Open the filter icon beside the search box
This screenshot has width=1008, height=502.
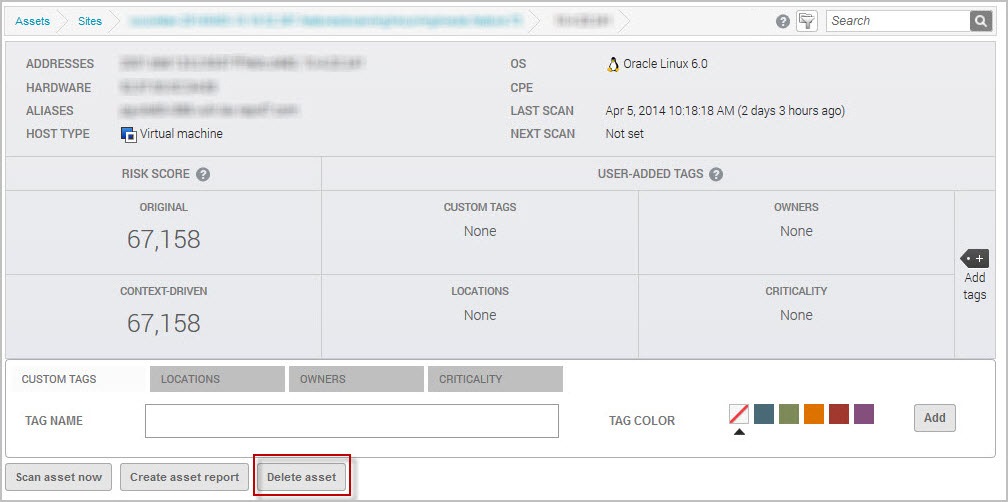click(806, 21)
